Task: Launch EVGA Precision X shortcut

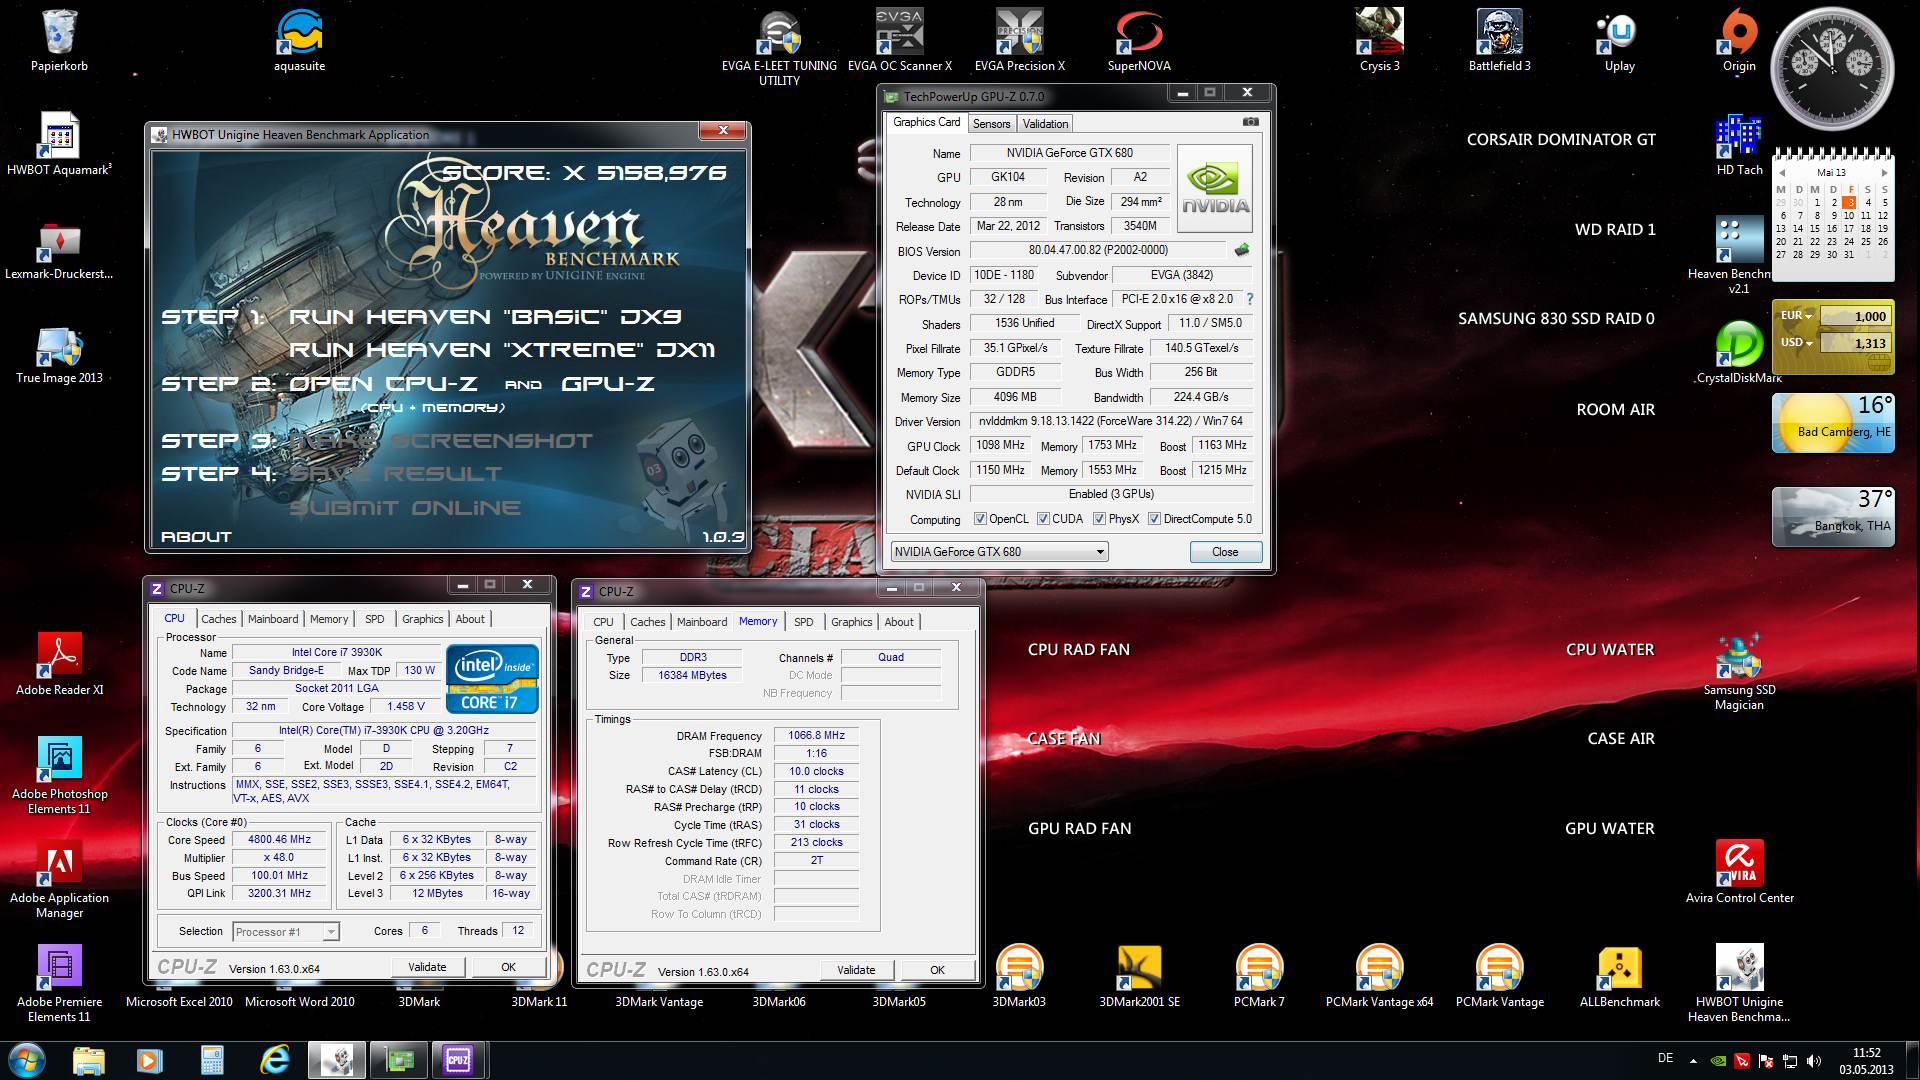Action: point(1019,40)
